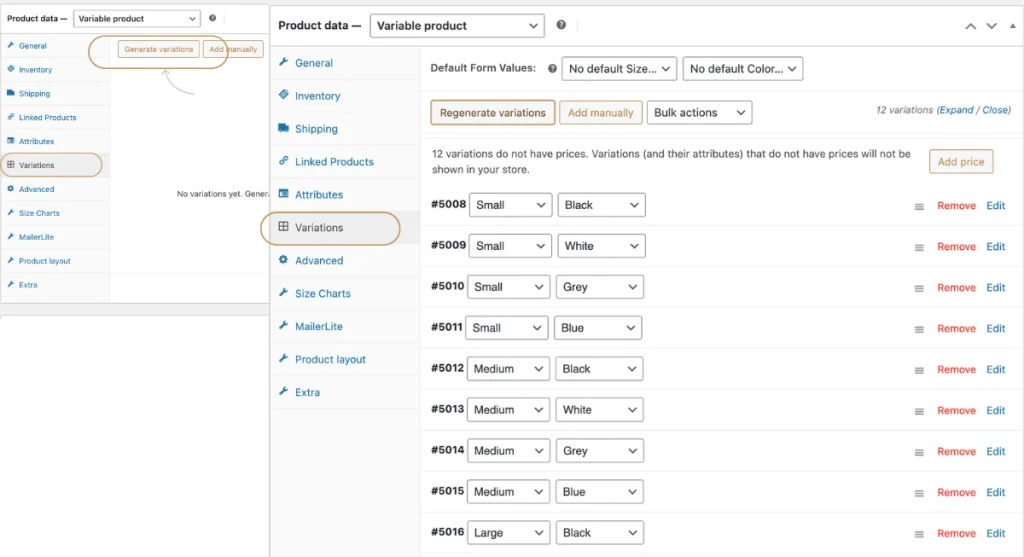
Task: Open color dropdown showing Grey for #5010
Action: (x=600, y=287)
